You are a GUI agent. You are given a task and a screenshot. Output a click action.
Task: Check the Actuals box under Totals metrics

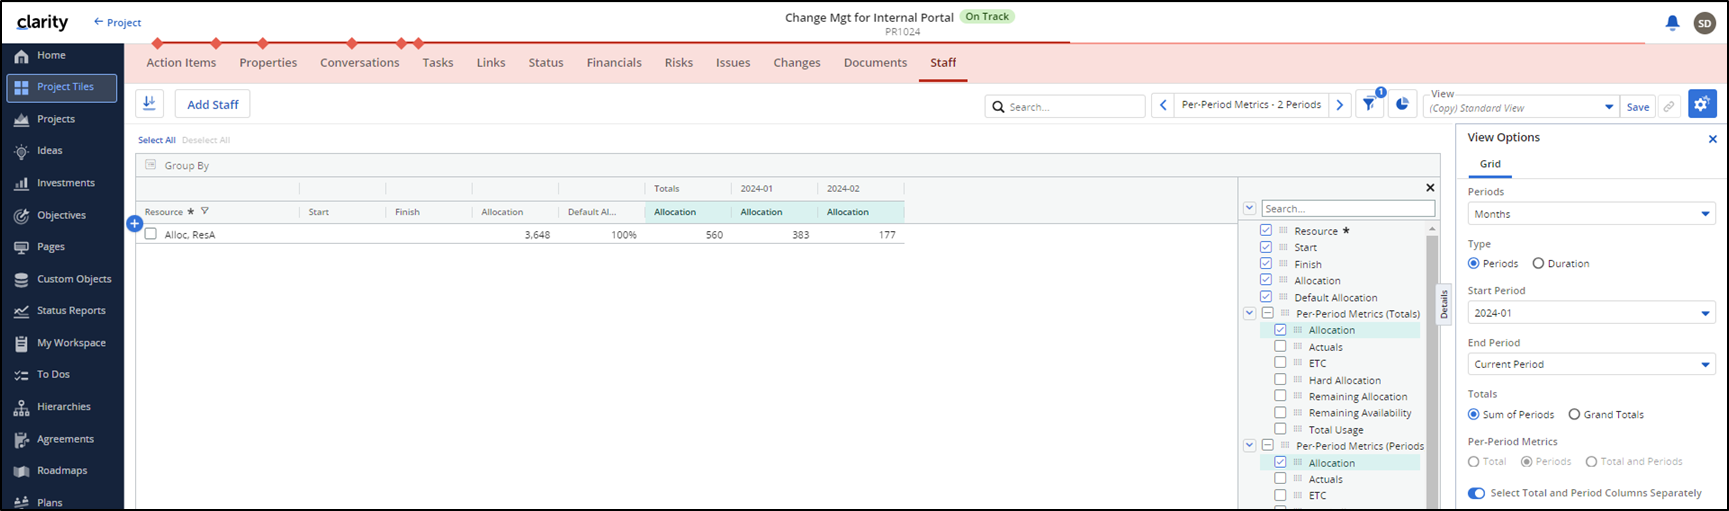coord(1280,347)
